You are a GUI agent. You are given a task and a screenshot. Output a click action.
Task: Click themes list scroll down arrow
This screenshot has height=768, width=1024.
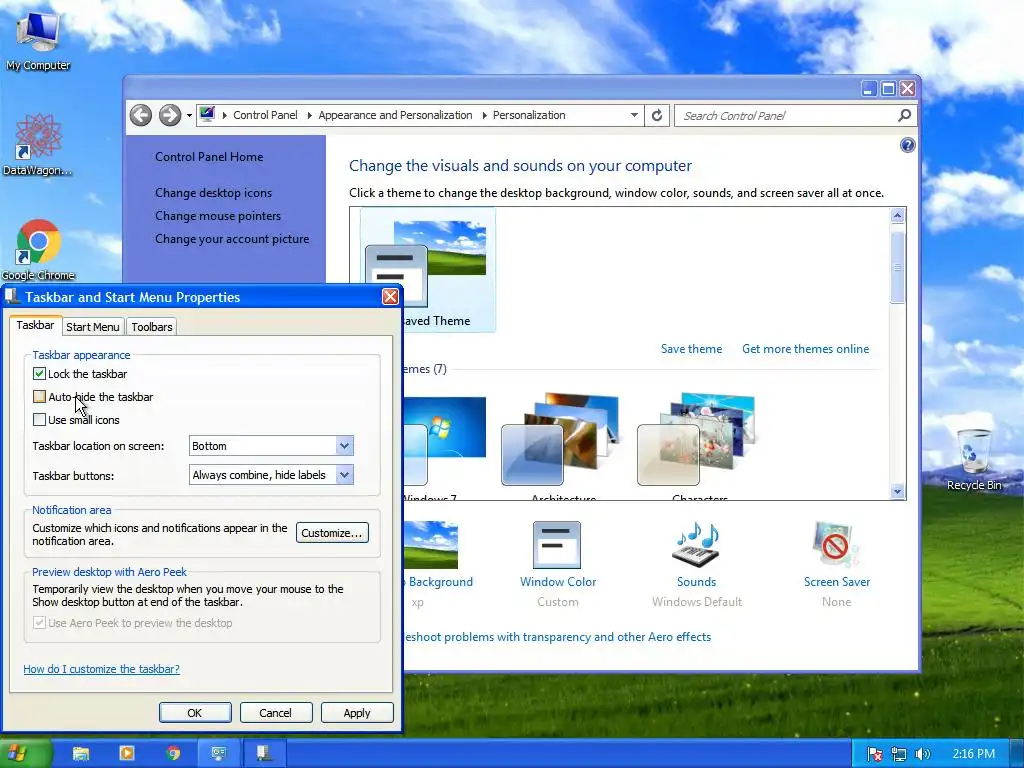click(x=897, y=492)
